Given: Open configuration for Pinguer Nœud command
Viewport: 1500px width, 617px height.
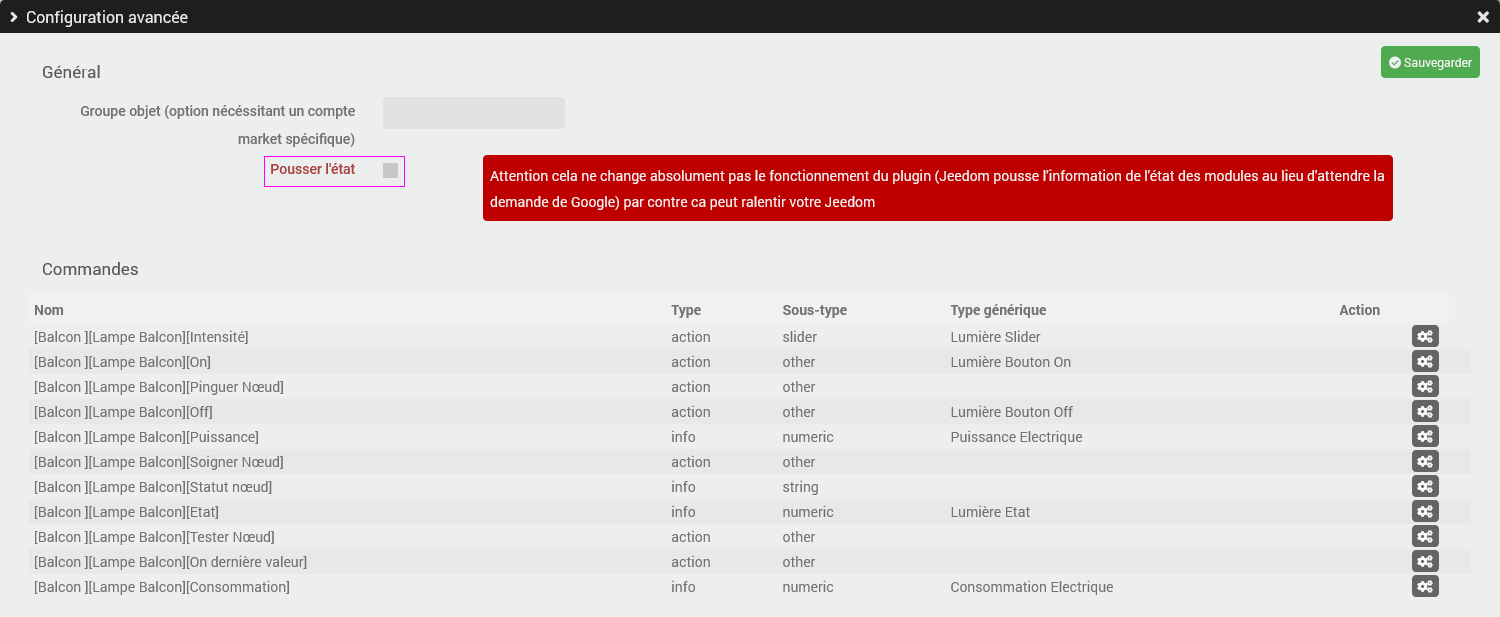Looking at the screenshot, I should 1425,387.
